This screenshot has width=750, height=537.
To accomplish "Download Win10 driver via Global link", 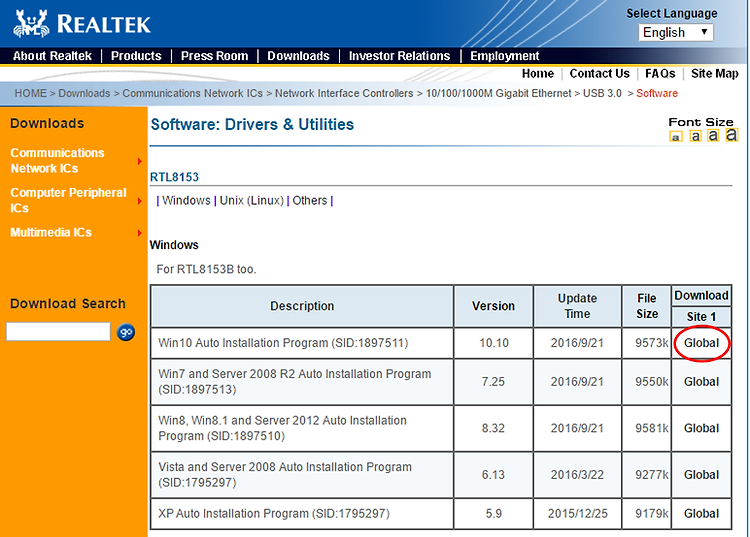I will click(701, 343).
